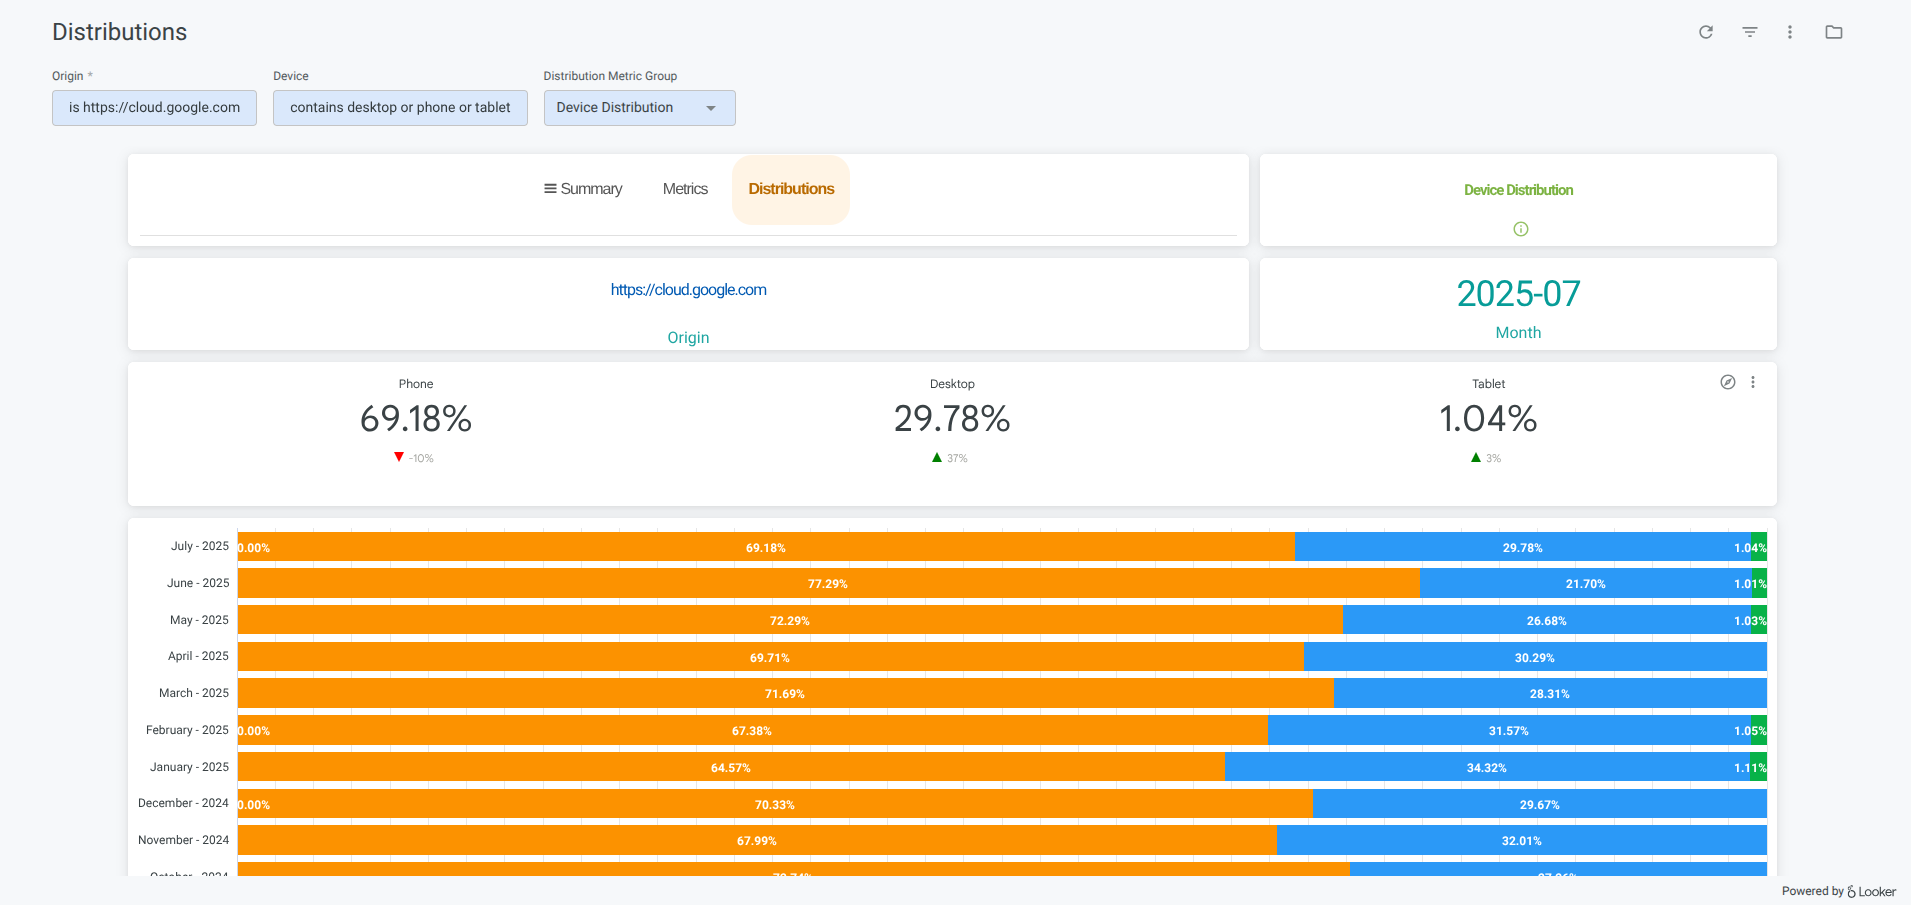Click the November 2024 blue 32.01% bar
The height and width of the screenshot is (905, 1911).
[x=1522, y=840]
